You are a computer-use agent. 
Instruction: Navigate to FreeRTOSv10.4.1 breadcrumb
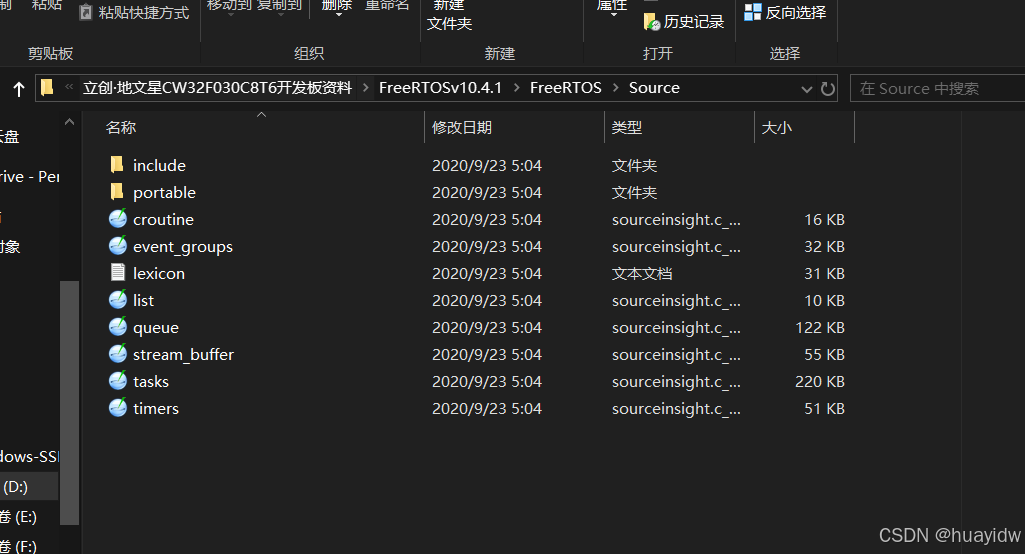[440, 88]
